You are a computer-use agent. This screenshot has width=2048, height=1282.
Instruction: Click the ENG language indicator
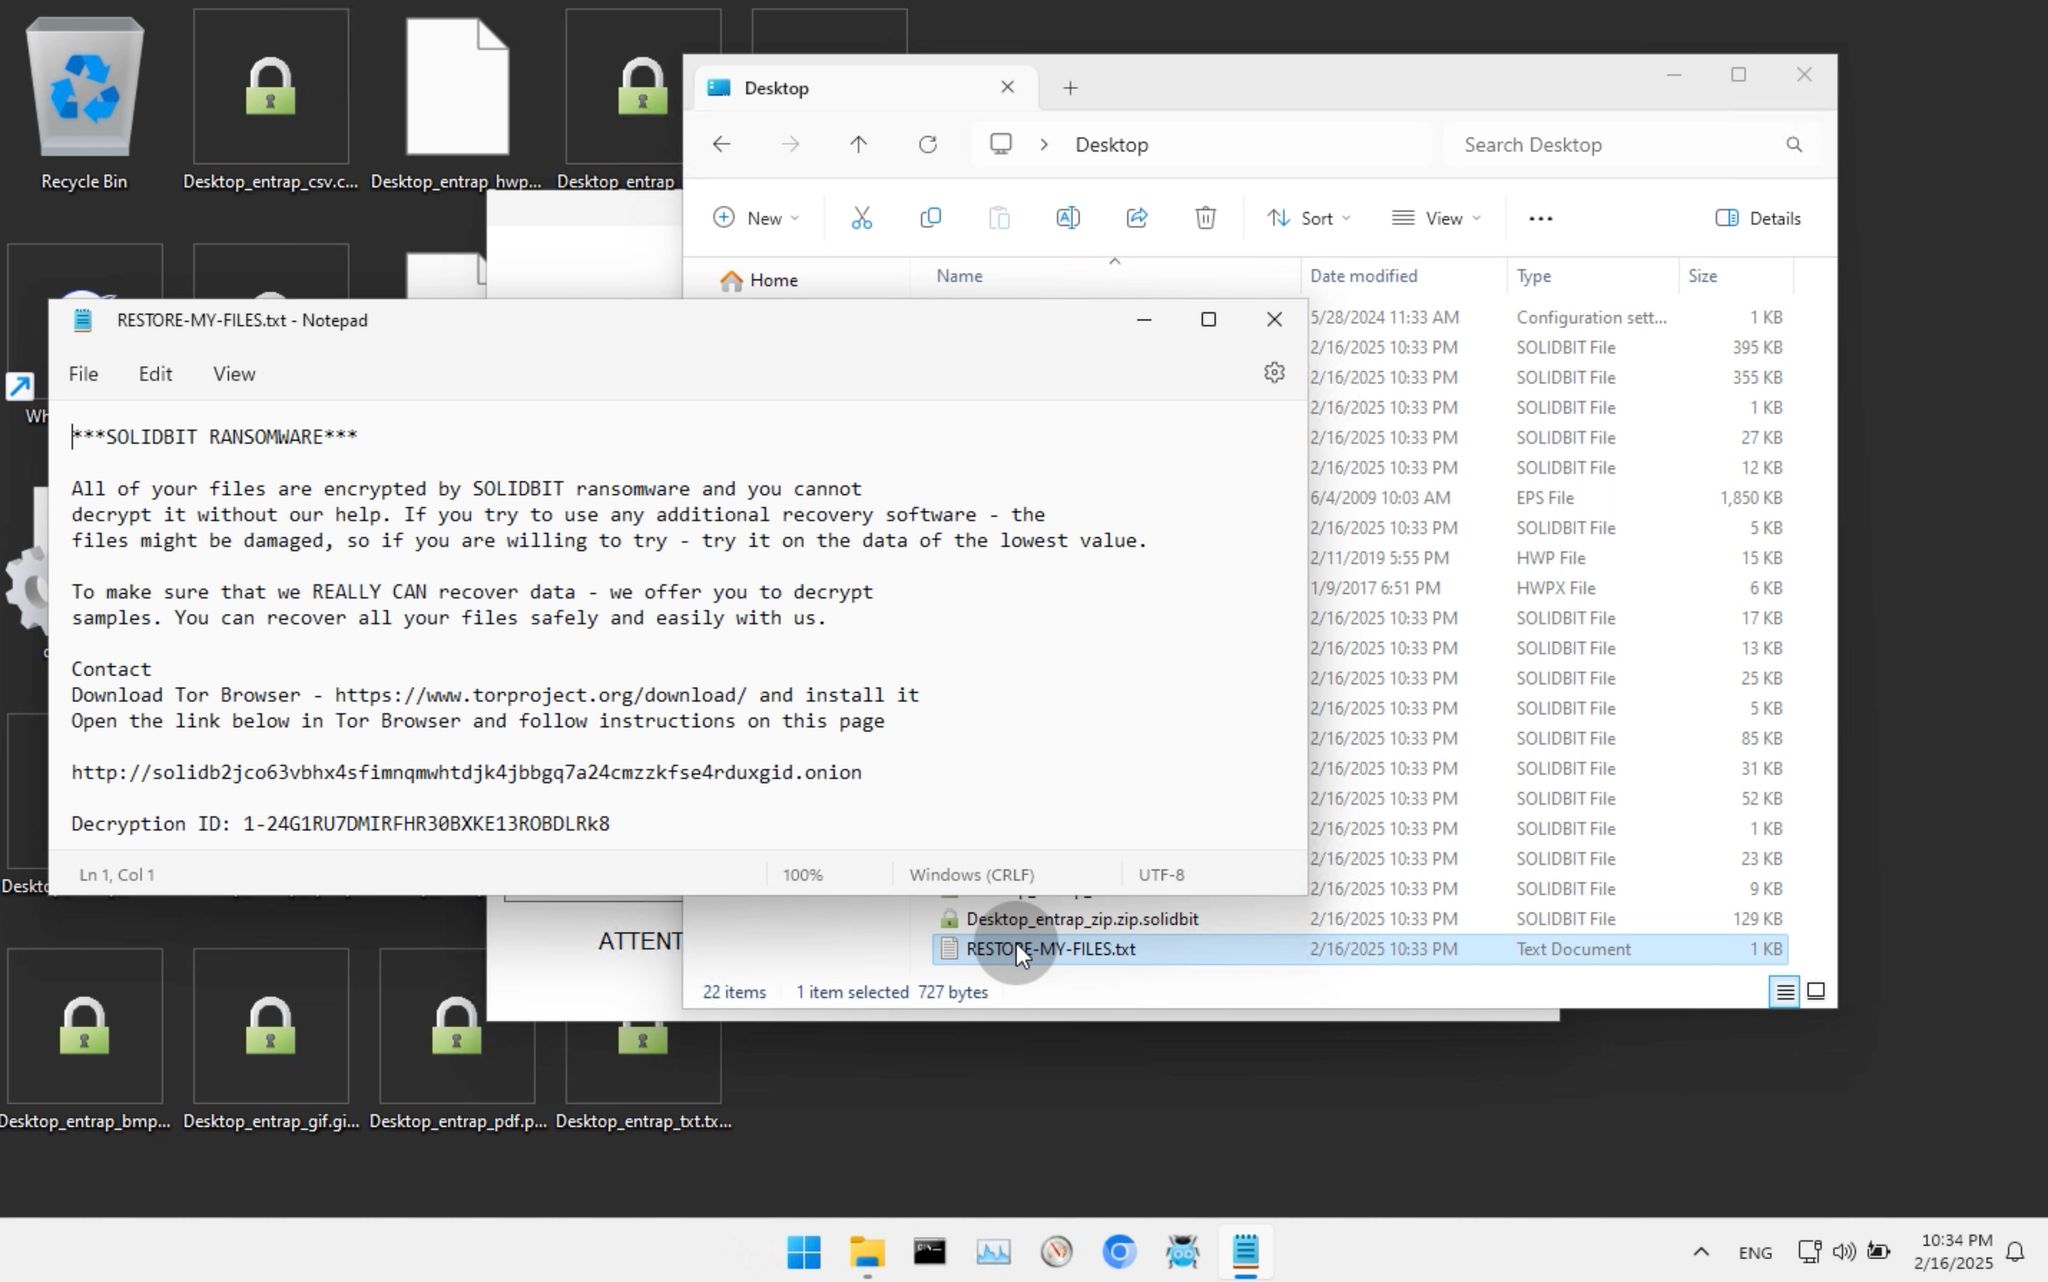[x=1755, y=1252]
